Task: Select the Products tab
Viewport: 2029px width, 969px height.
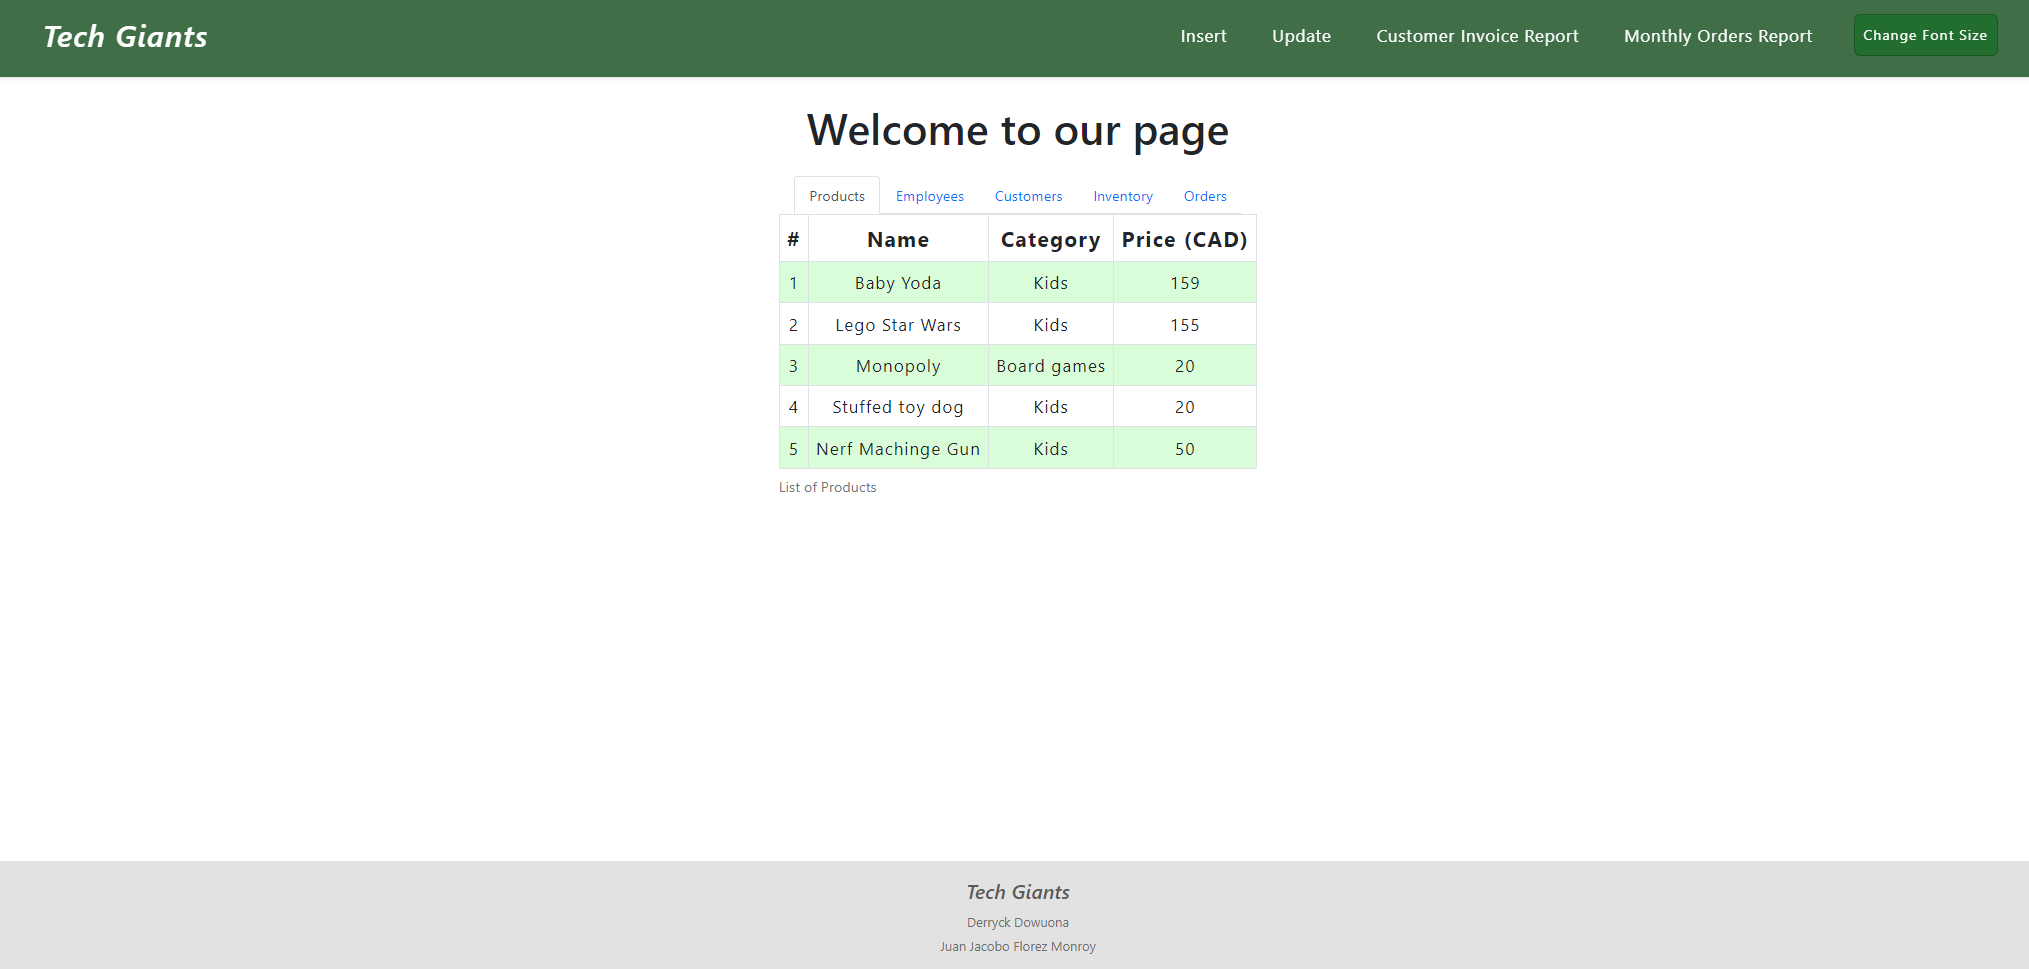Action: [837, 196]
